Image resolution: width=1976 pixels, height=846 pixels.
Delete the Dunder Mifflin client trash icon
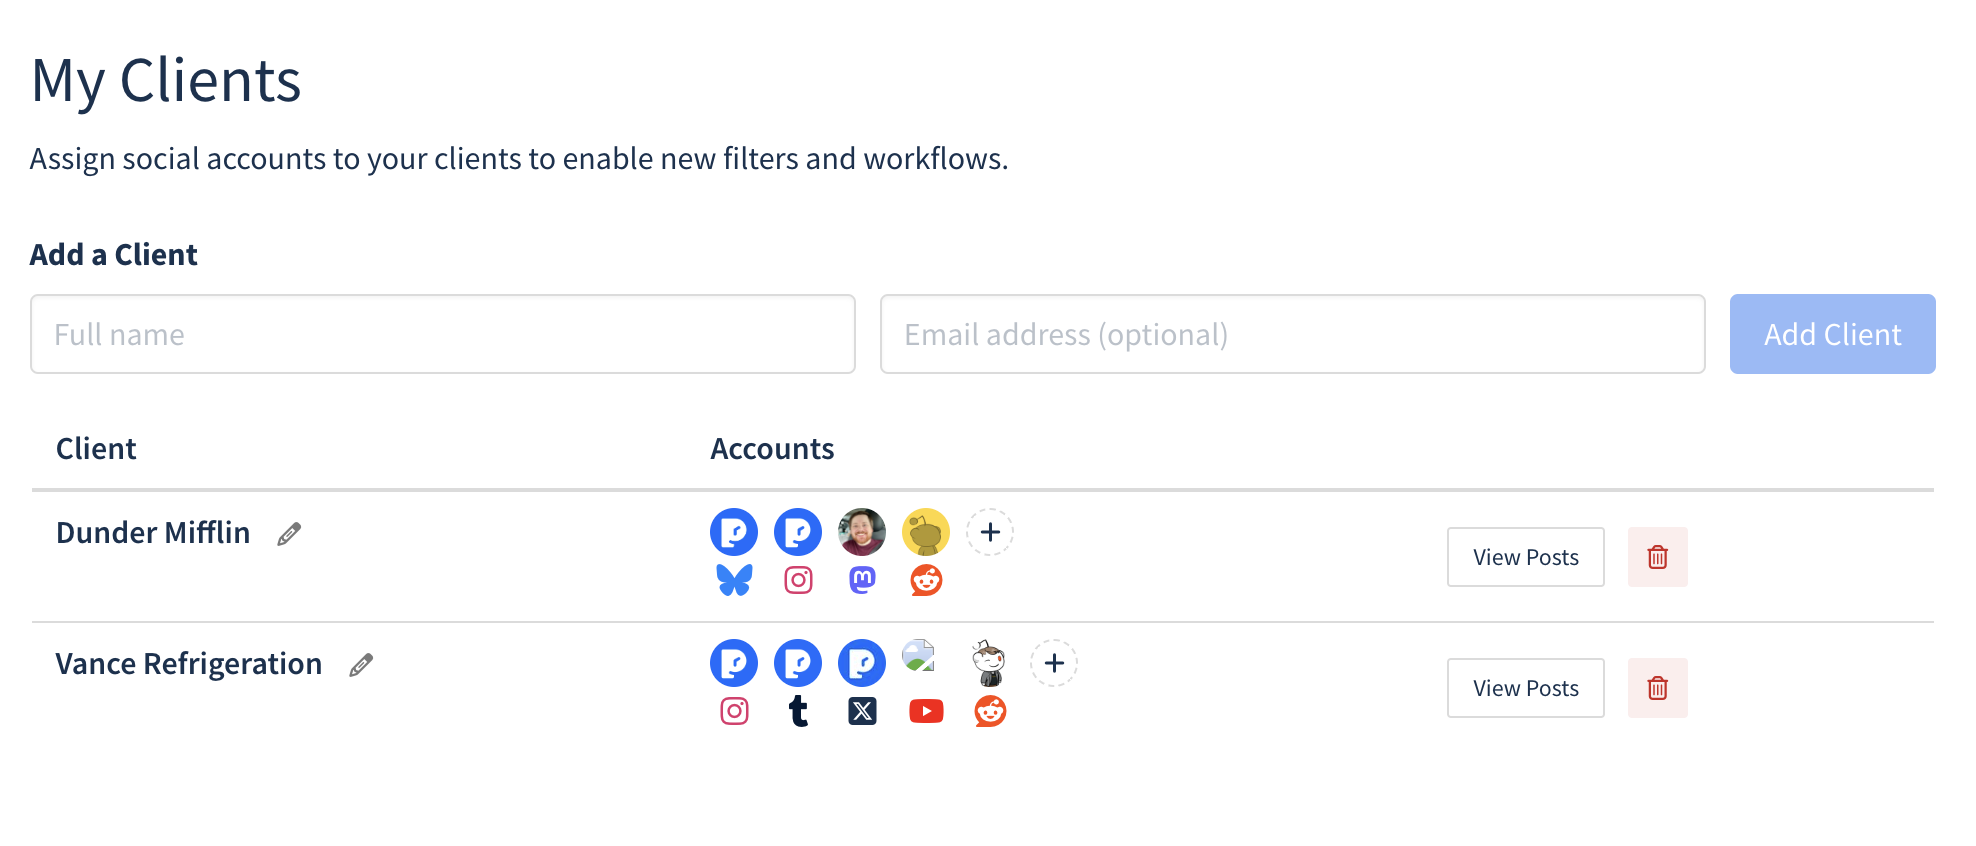[x=1657, y=557]
